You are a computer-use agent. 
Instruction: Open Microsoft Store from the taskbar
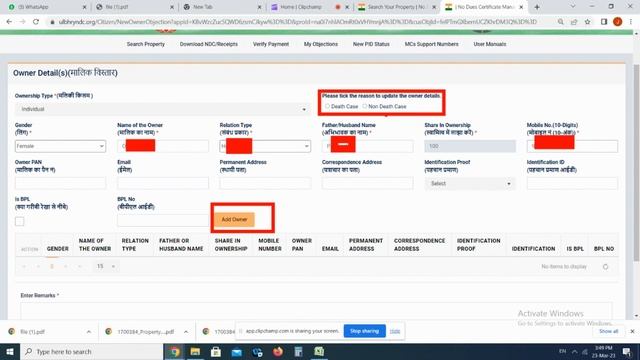[216, 351]
